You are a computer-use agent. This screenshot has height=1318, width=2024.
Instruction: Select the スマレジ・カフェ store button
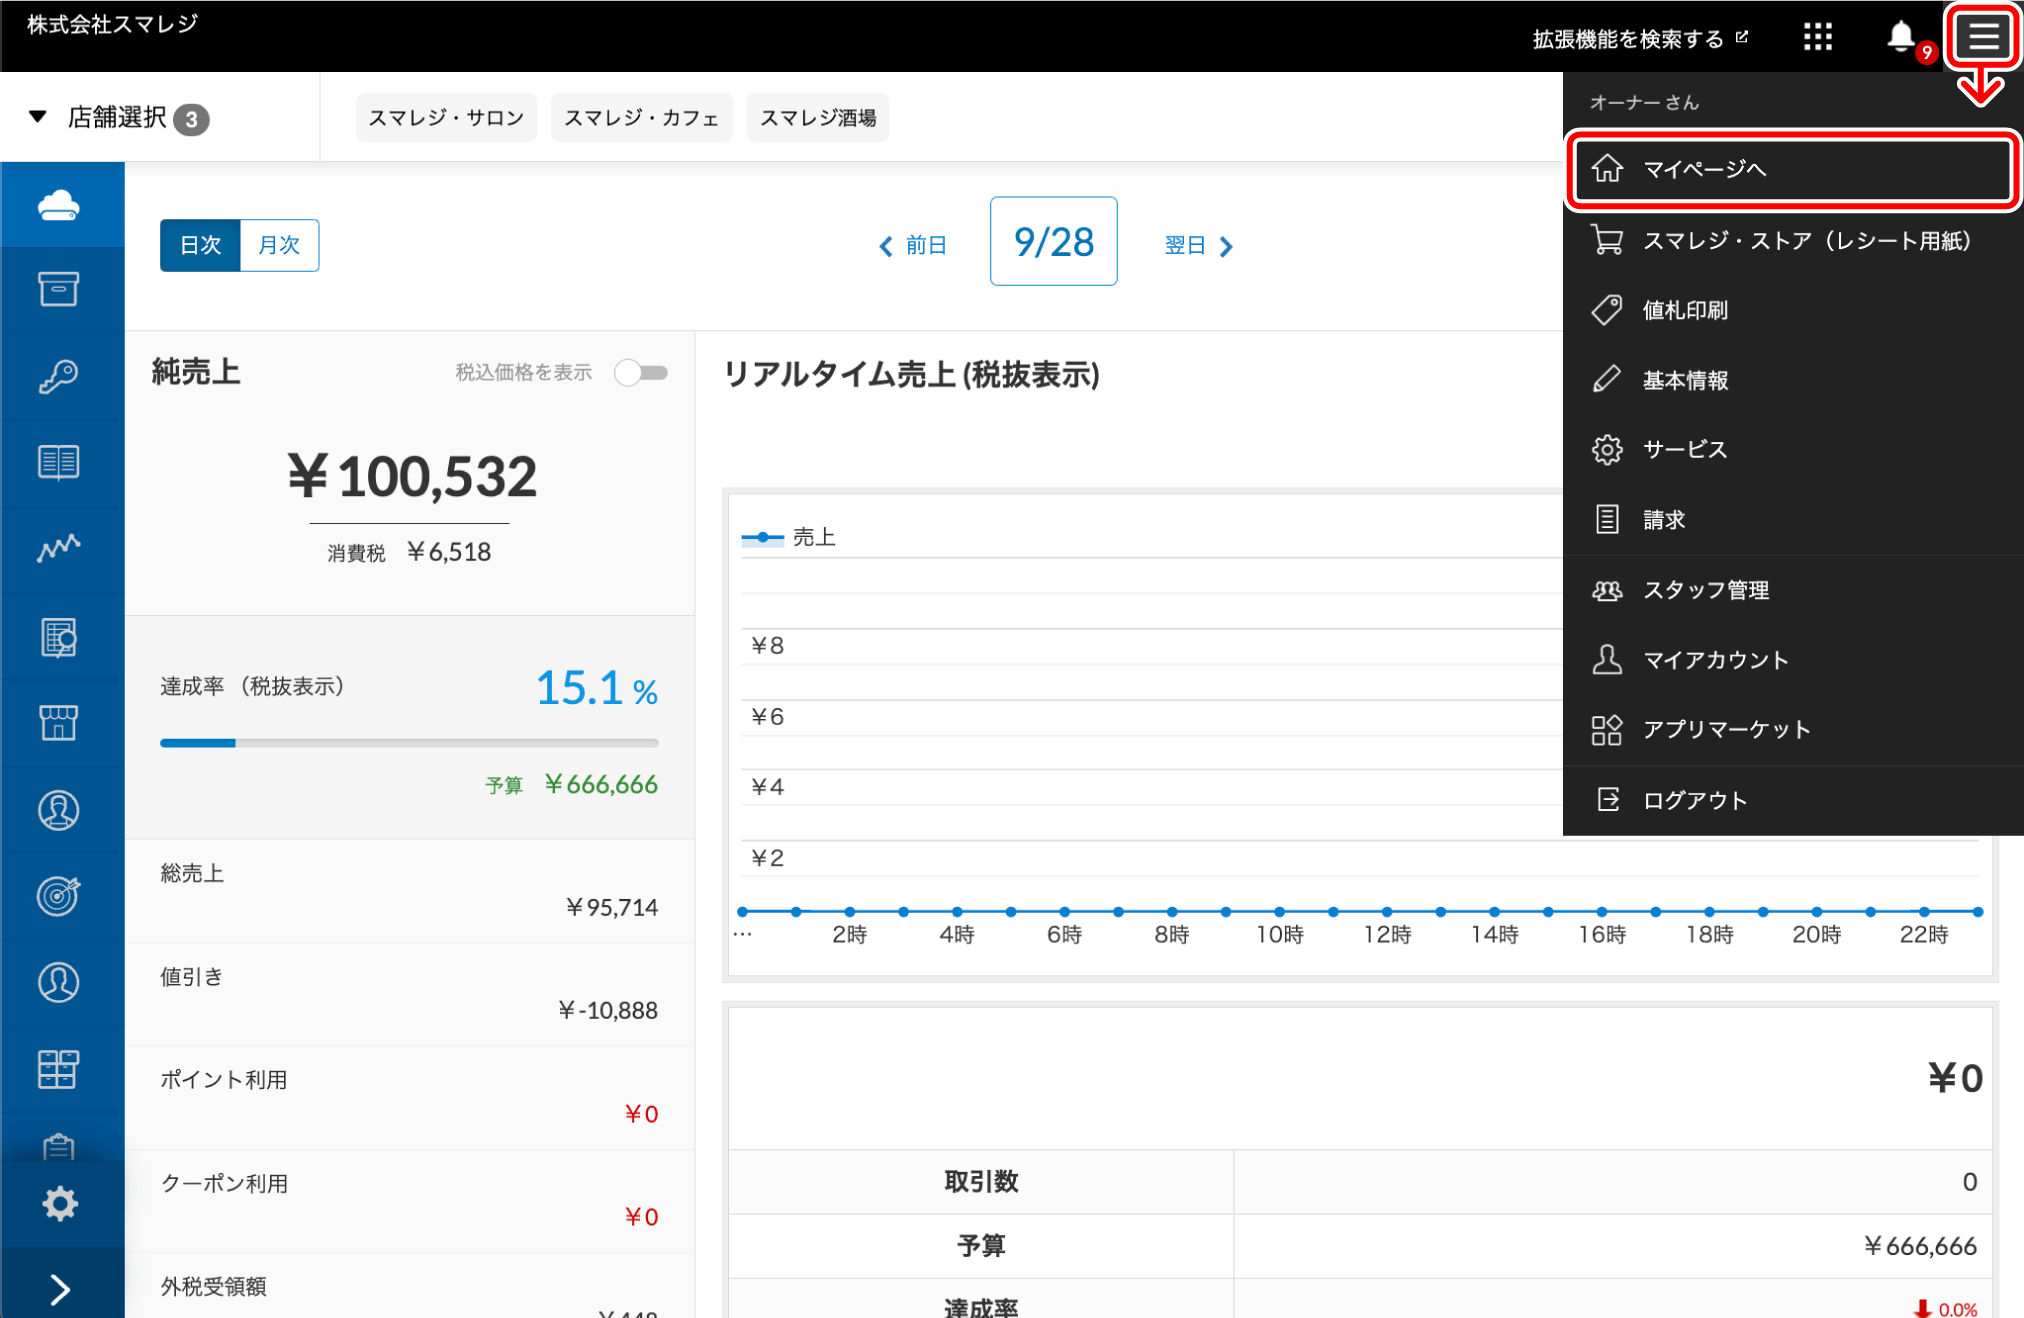click(641, 118)
